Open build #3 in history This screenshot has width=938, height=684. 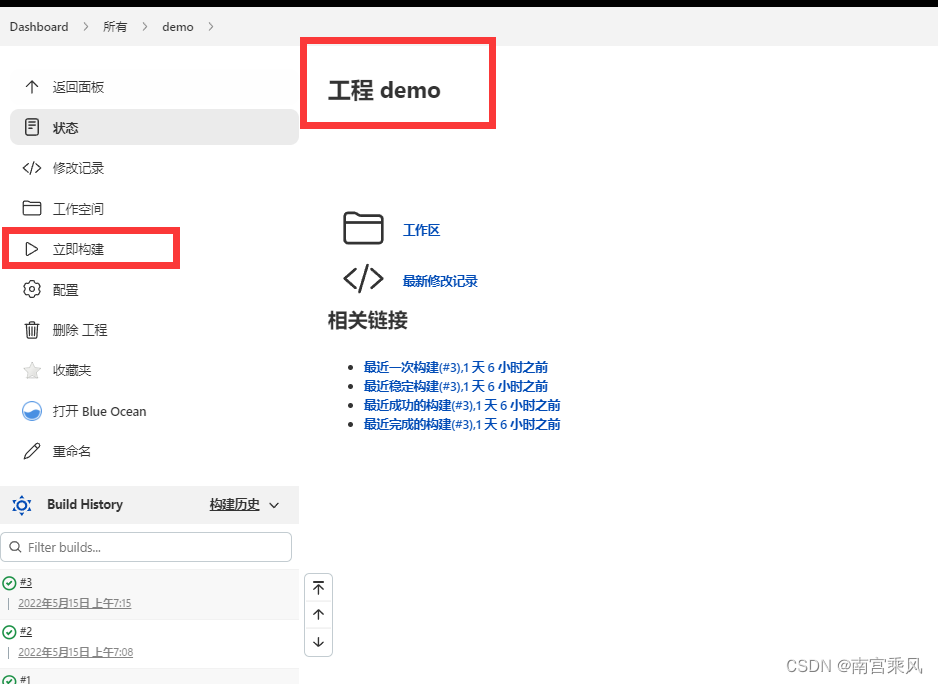26,582
